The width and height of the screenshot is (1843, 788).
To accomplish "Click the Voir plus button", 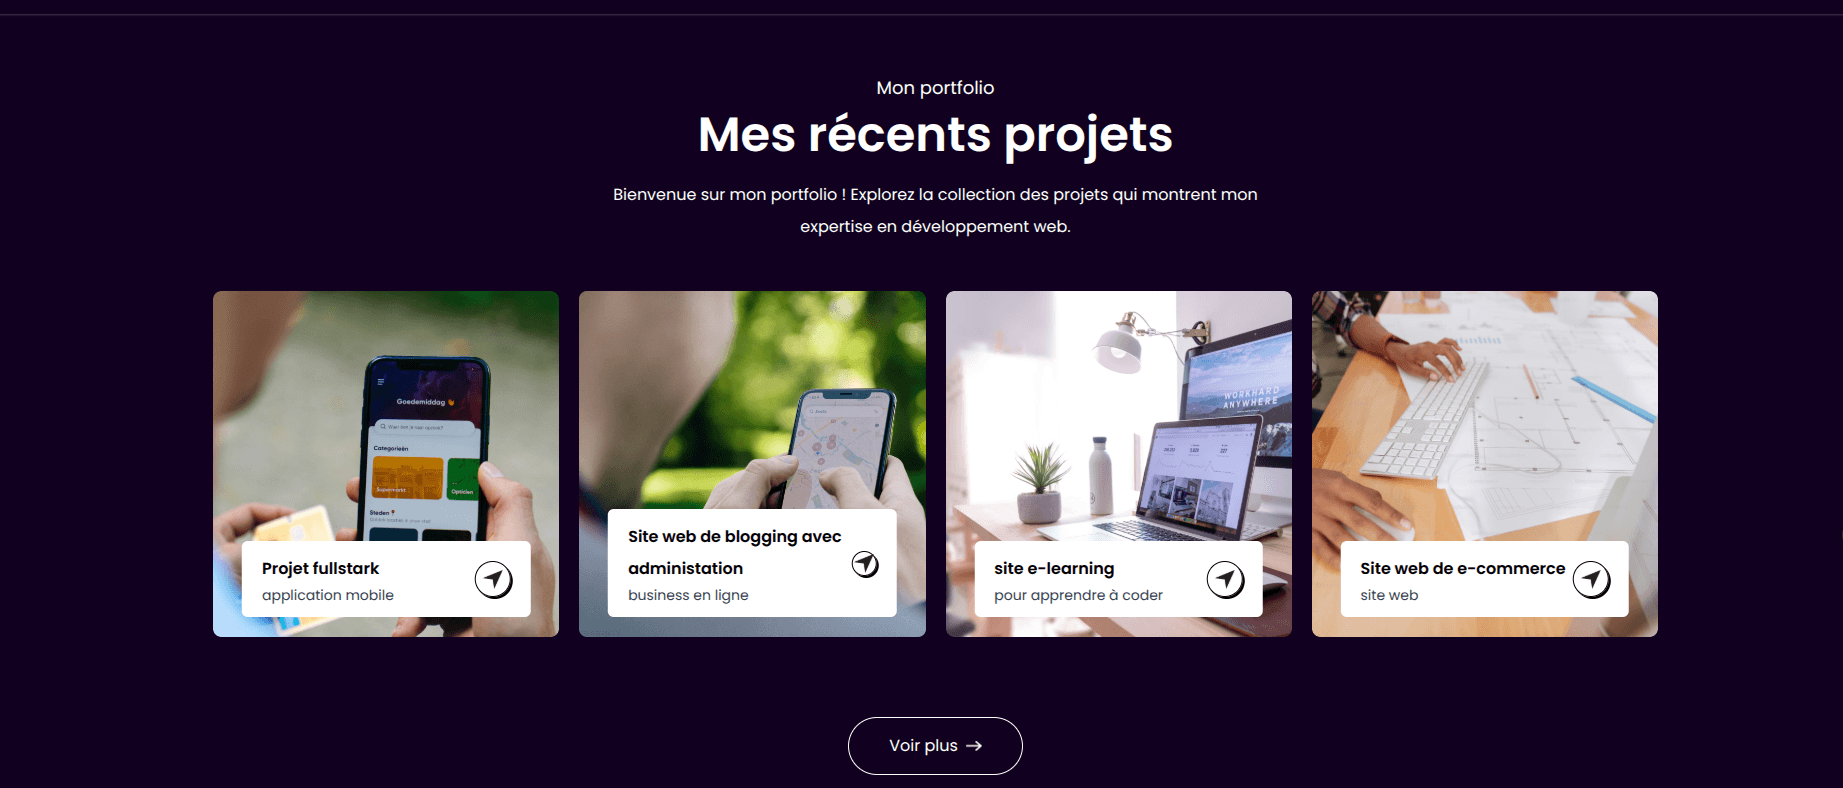I will [935, 746].
